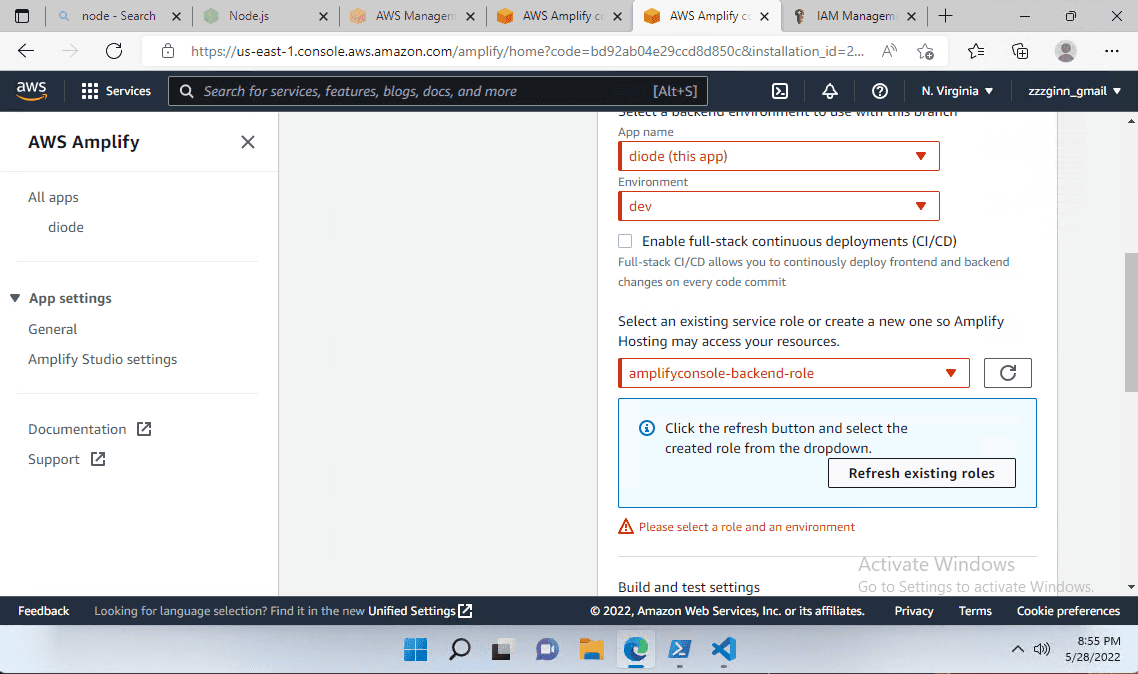Click the read aloud icon in address bar
The height and width of the screenshot is (674, 1138).
889,51
